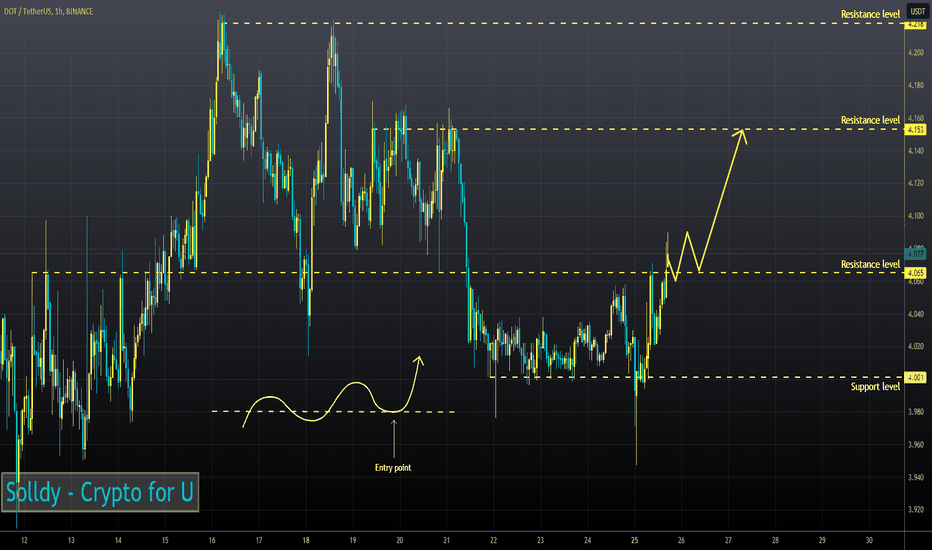
Task: Select the 4.001 support price tag
Action: click(x=915, y=378)
